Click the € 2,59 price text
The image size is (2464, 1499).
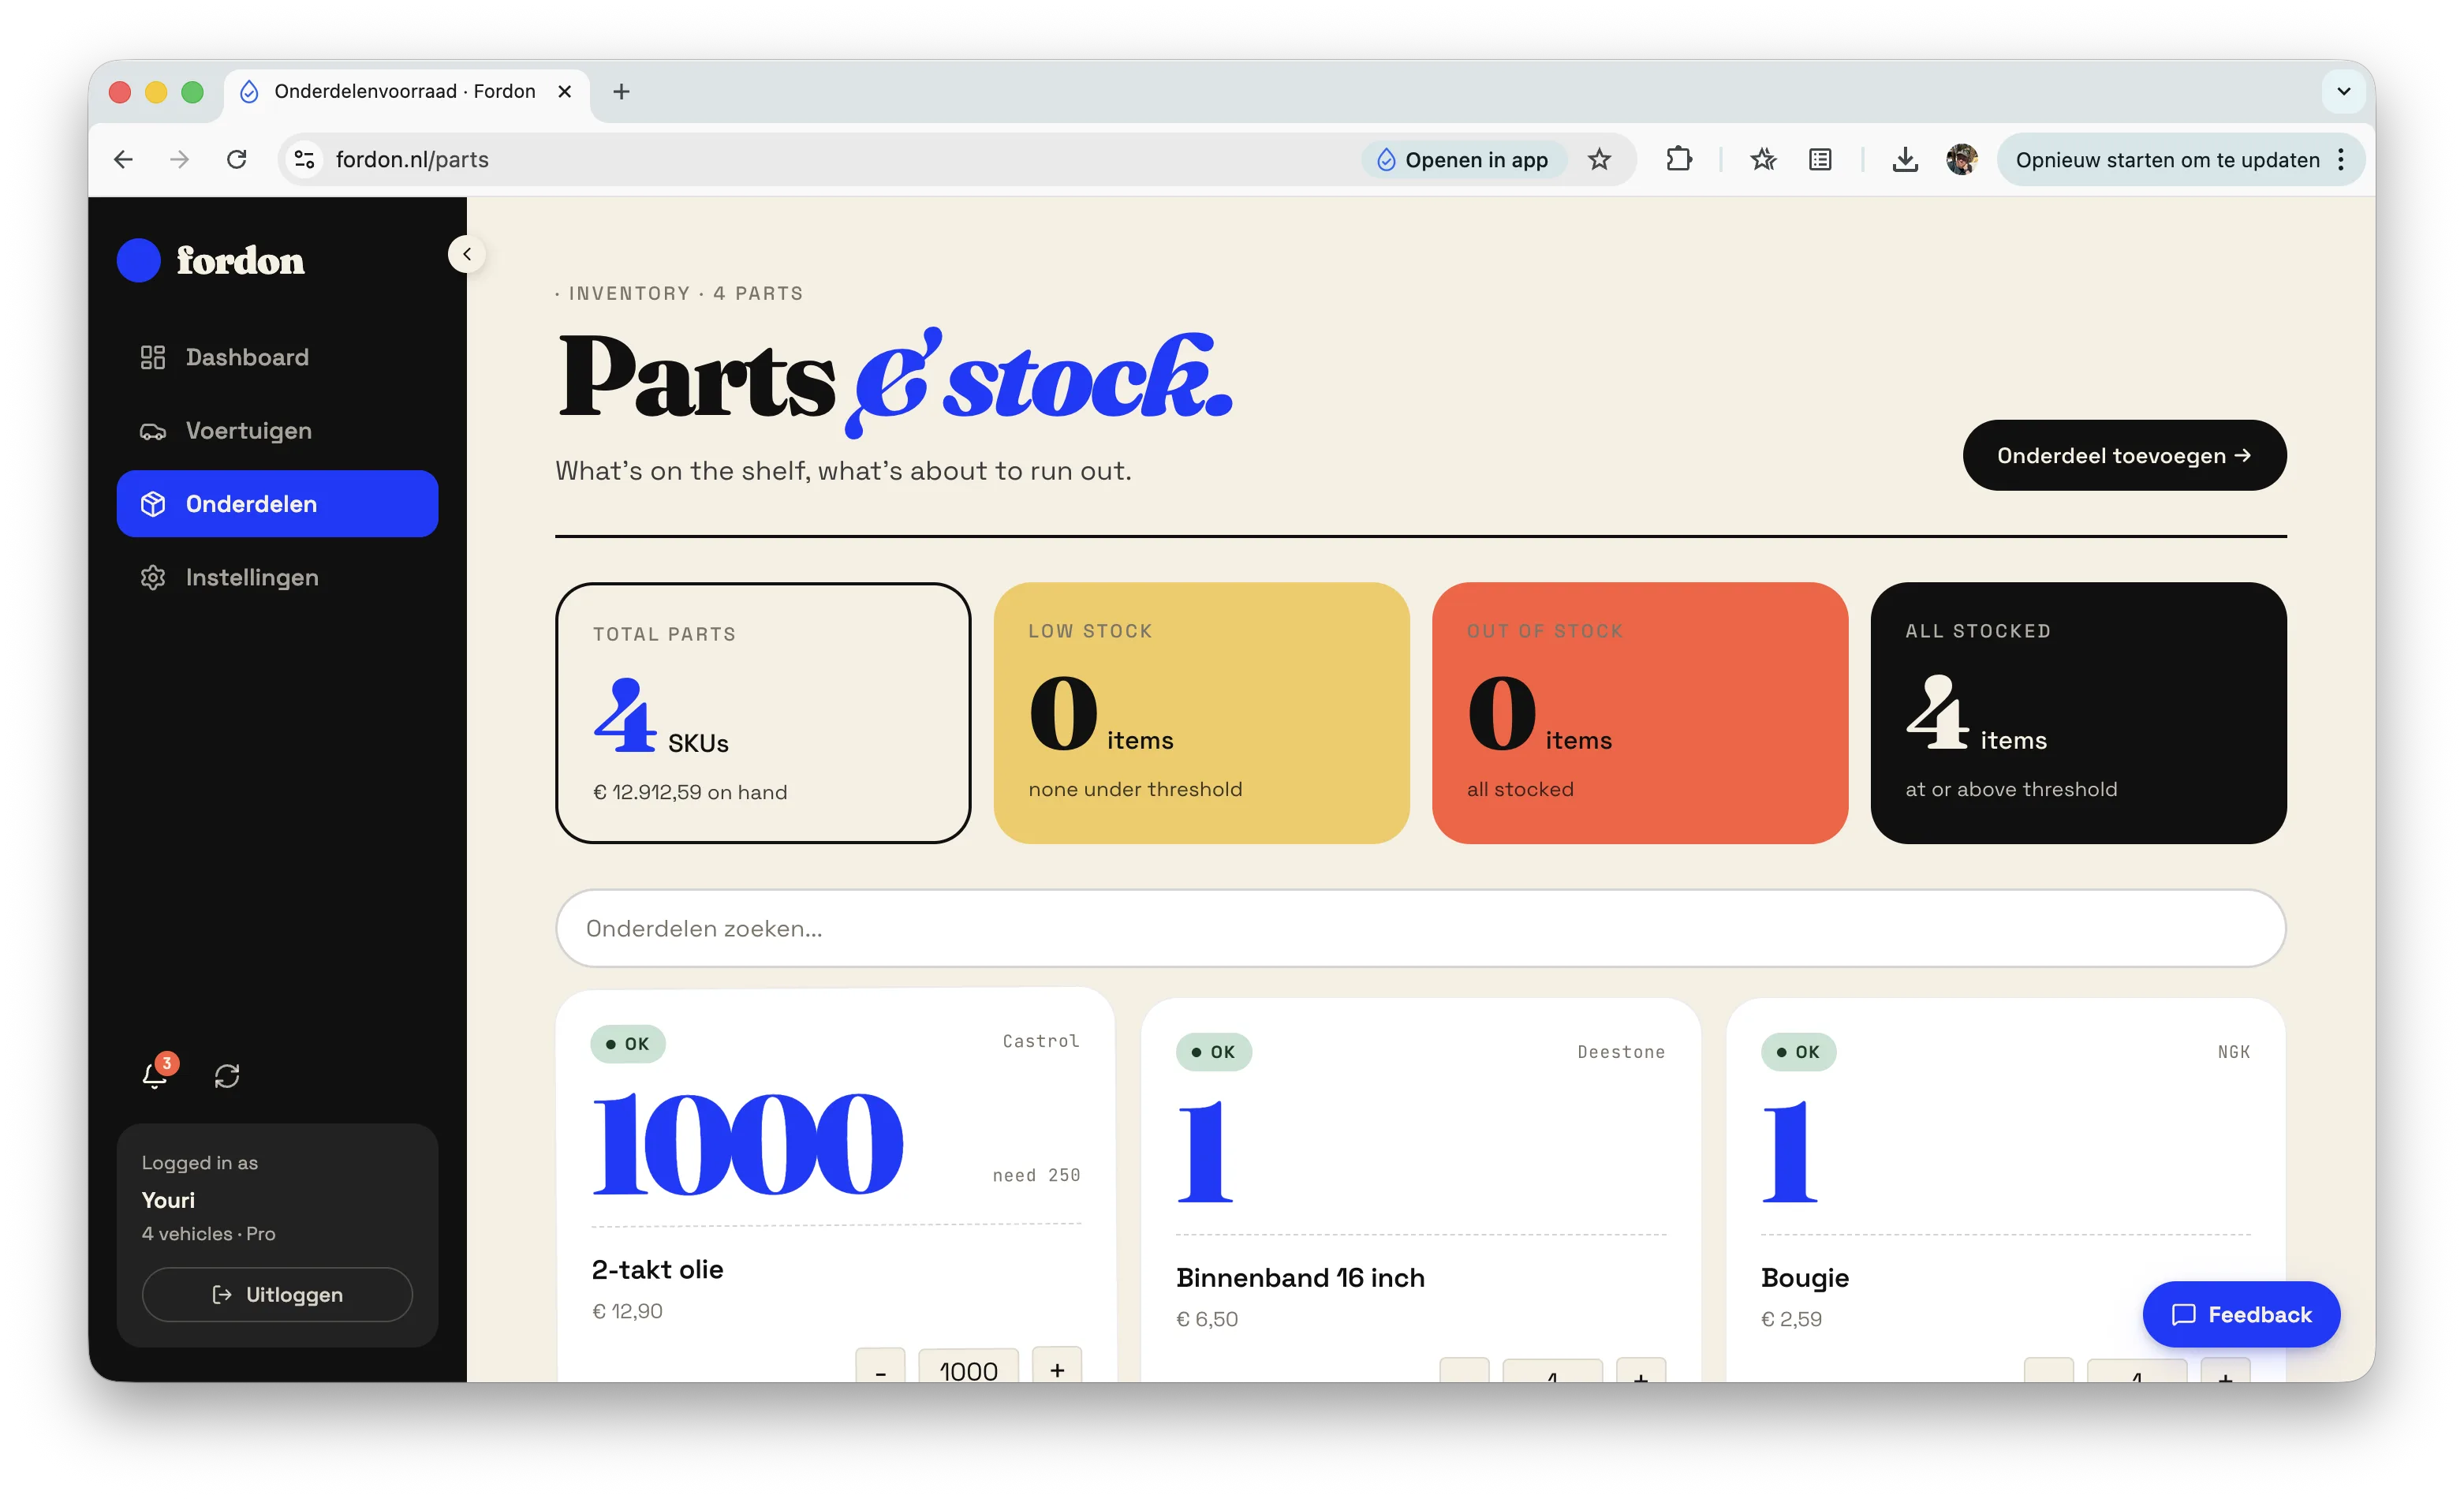tap(1791, 1318)
